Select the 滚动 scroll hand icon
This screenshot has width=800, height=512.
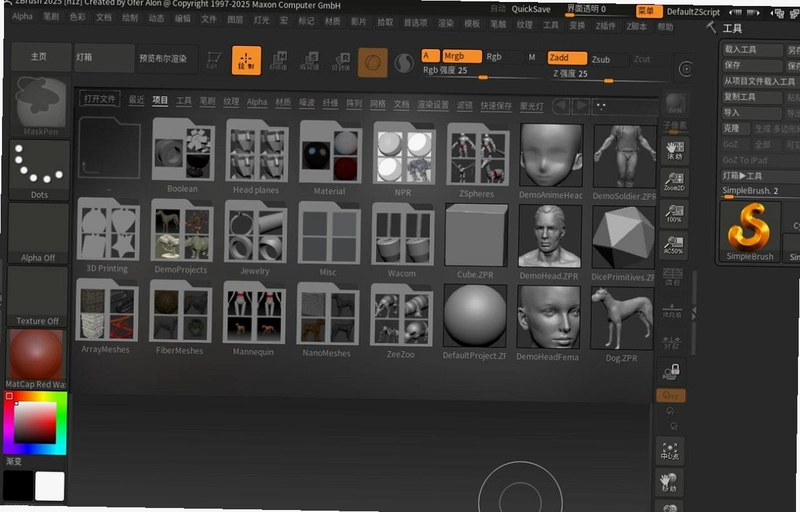[x=674, y=150]
